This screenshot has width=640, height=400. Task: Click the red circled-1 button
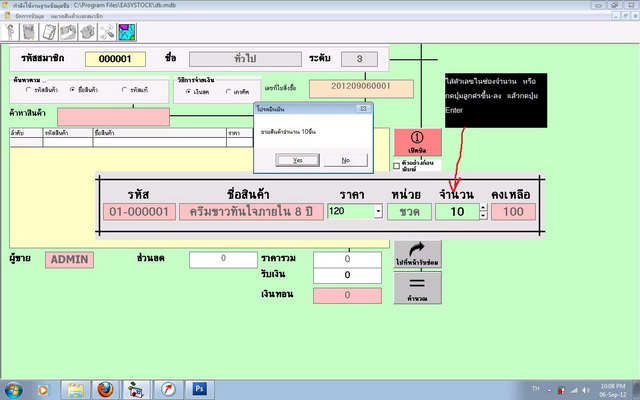tap(416, 142)
